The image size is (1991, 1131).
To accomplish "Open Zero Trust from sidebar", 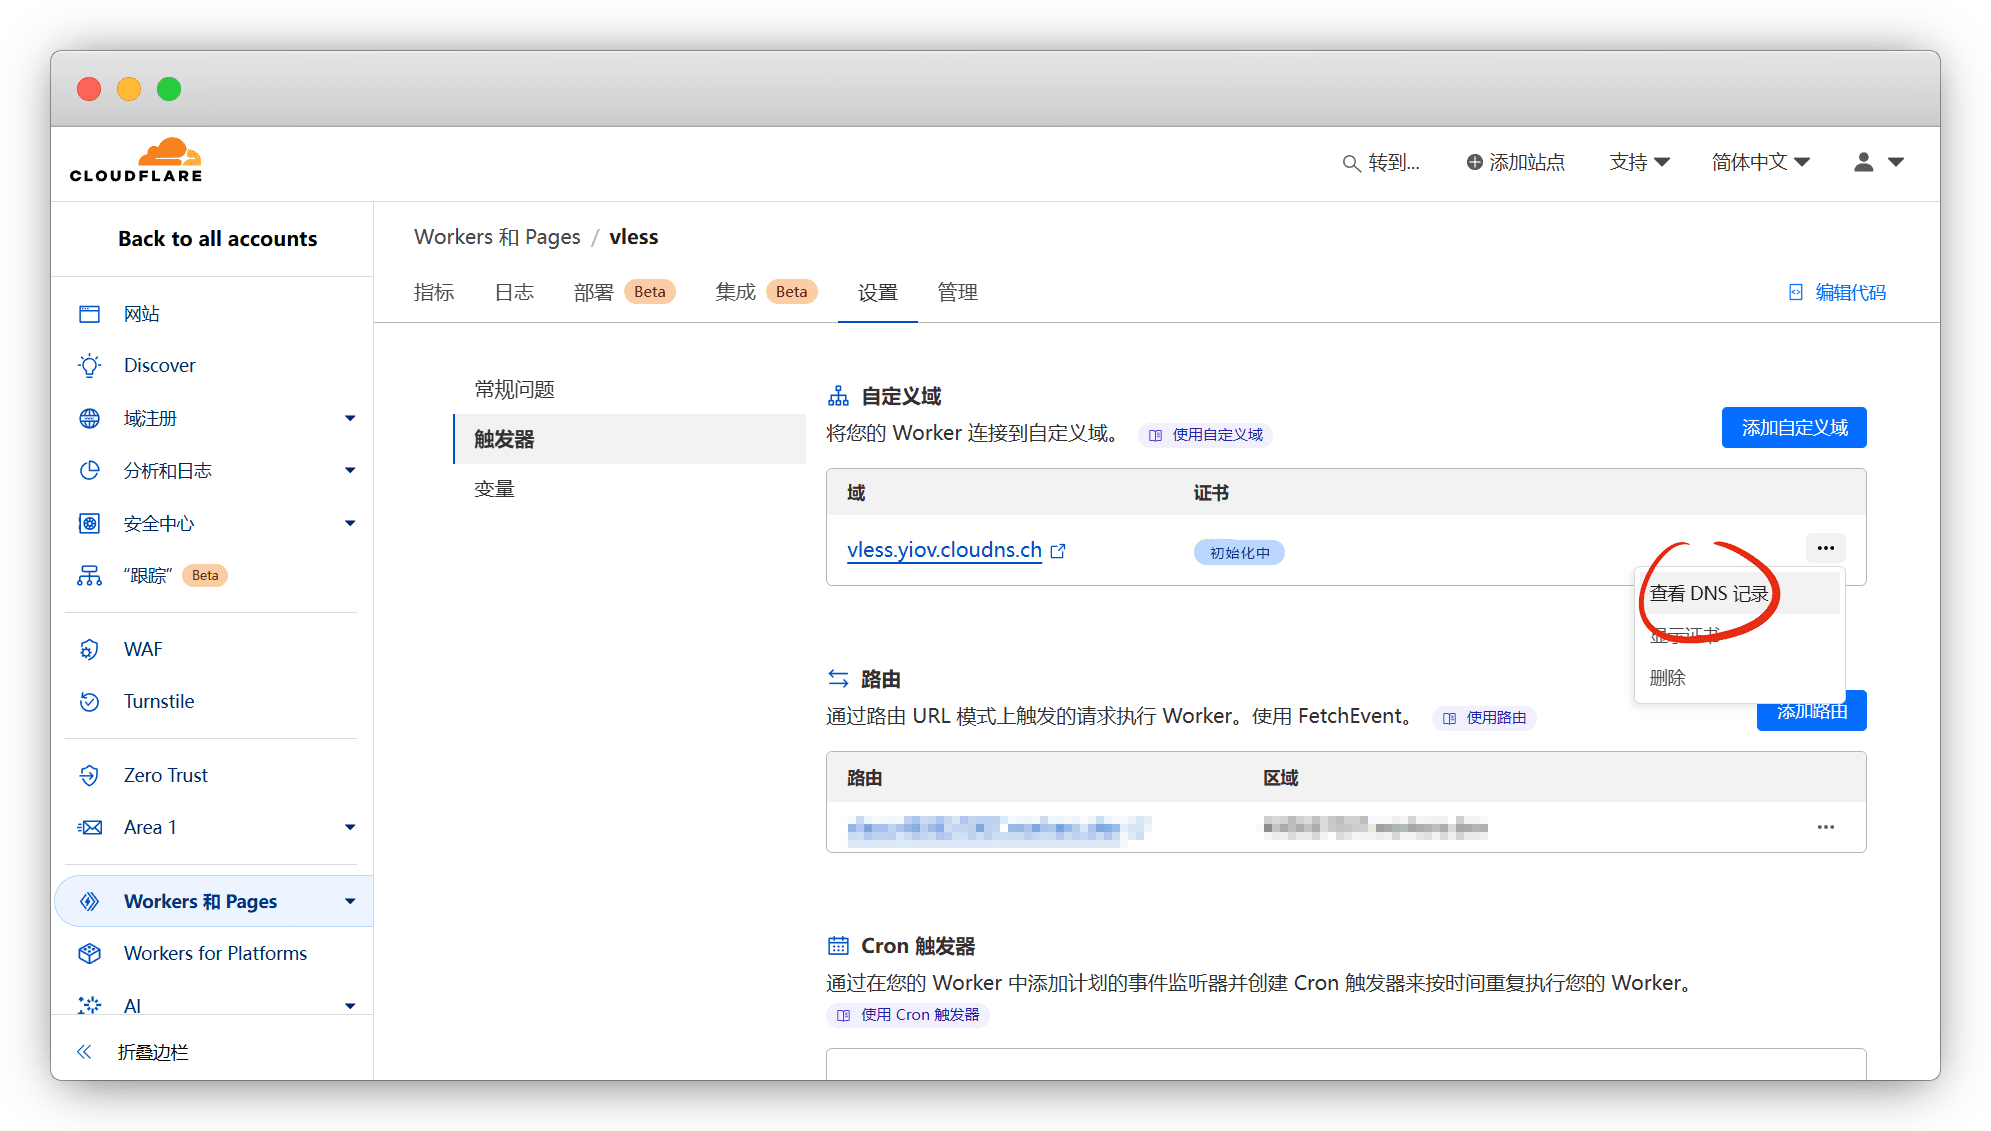I will [x=165, y=775].
